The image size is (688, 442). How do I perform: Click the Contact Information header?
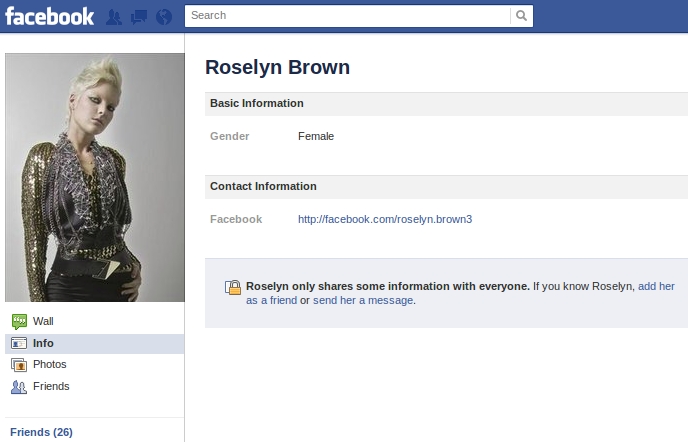[x=263, y=186]
